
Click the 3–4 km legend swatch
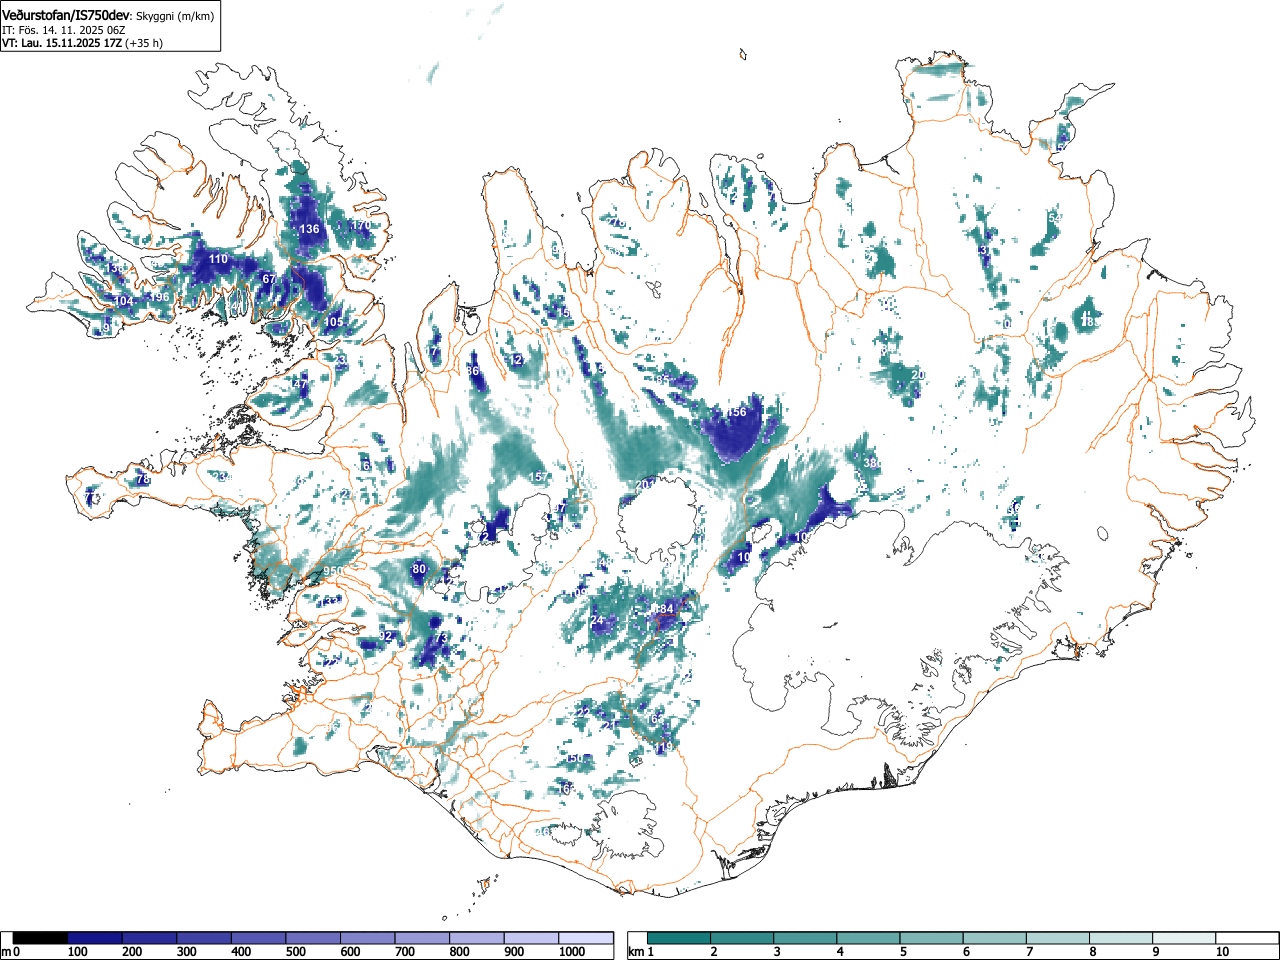coord(805,938)
